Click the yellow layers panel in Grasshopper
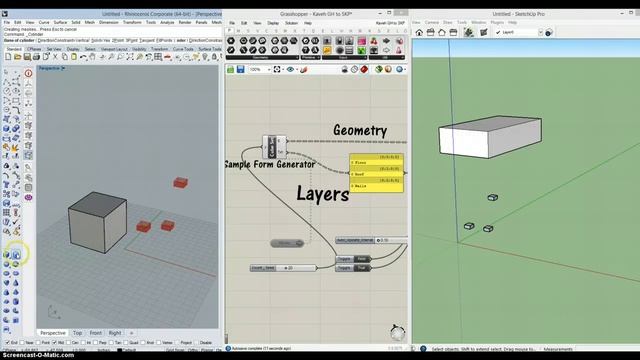Image resolution: width=640 pixels, height=360 pixels. coord(376,173)
